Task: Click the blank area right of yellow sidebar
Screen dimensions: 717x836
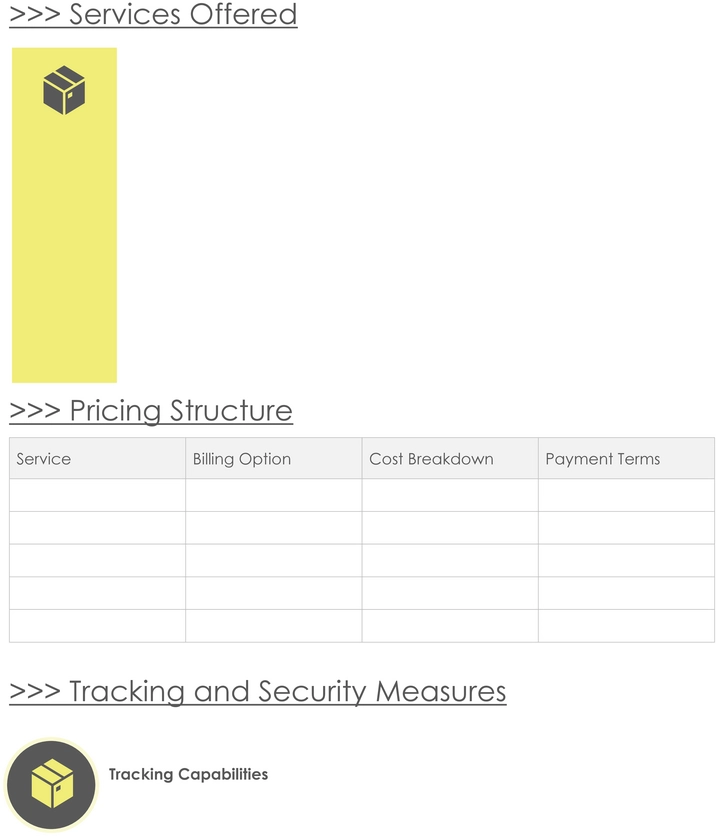Action: [x=416, y=215]
